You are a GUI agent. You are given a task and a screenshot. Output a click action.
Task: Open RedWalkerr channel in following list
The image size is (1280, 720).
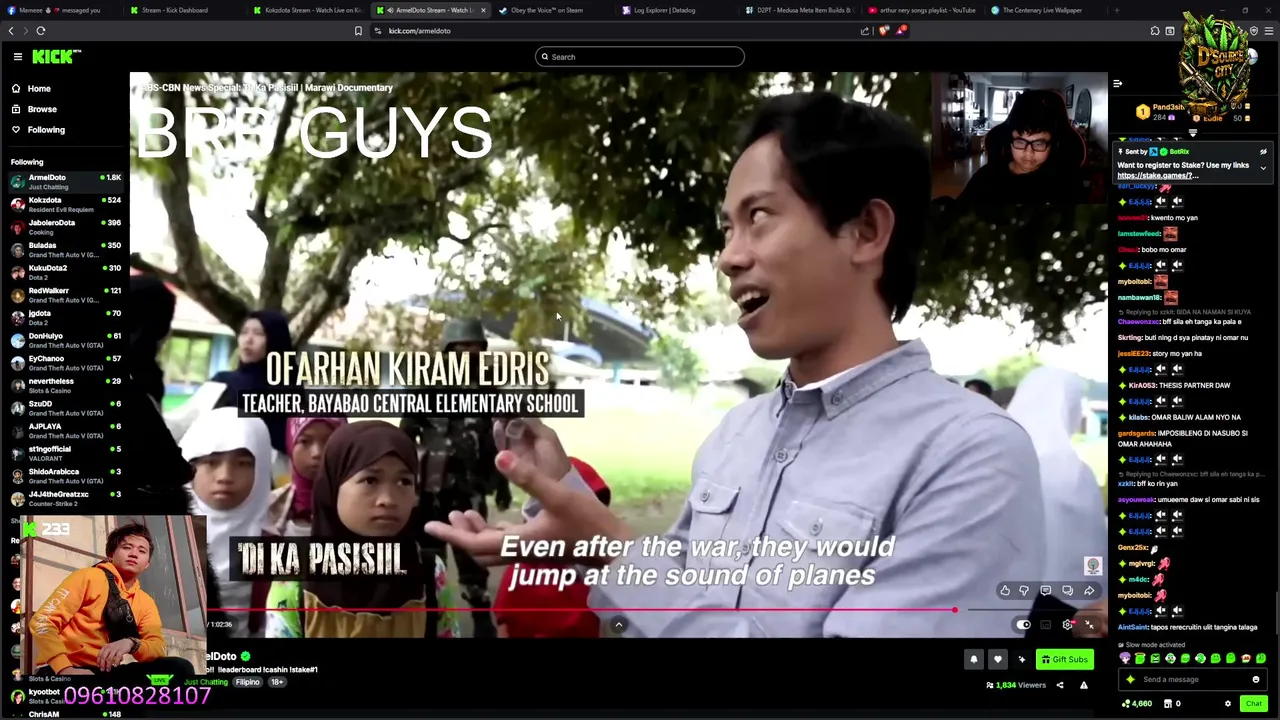click(x=65, y=295)
